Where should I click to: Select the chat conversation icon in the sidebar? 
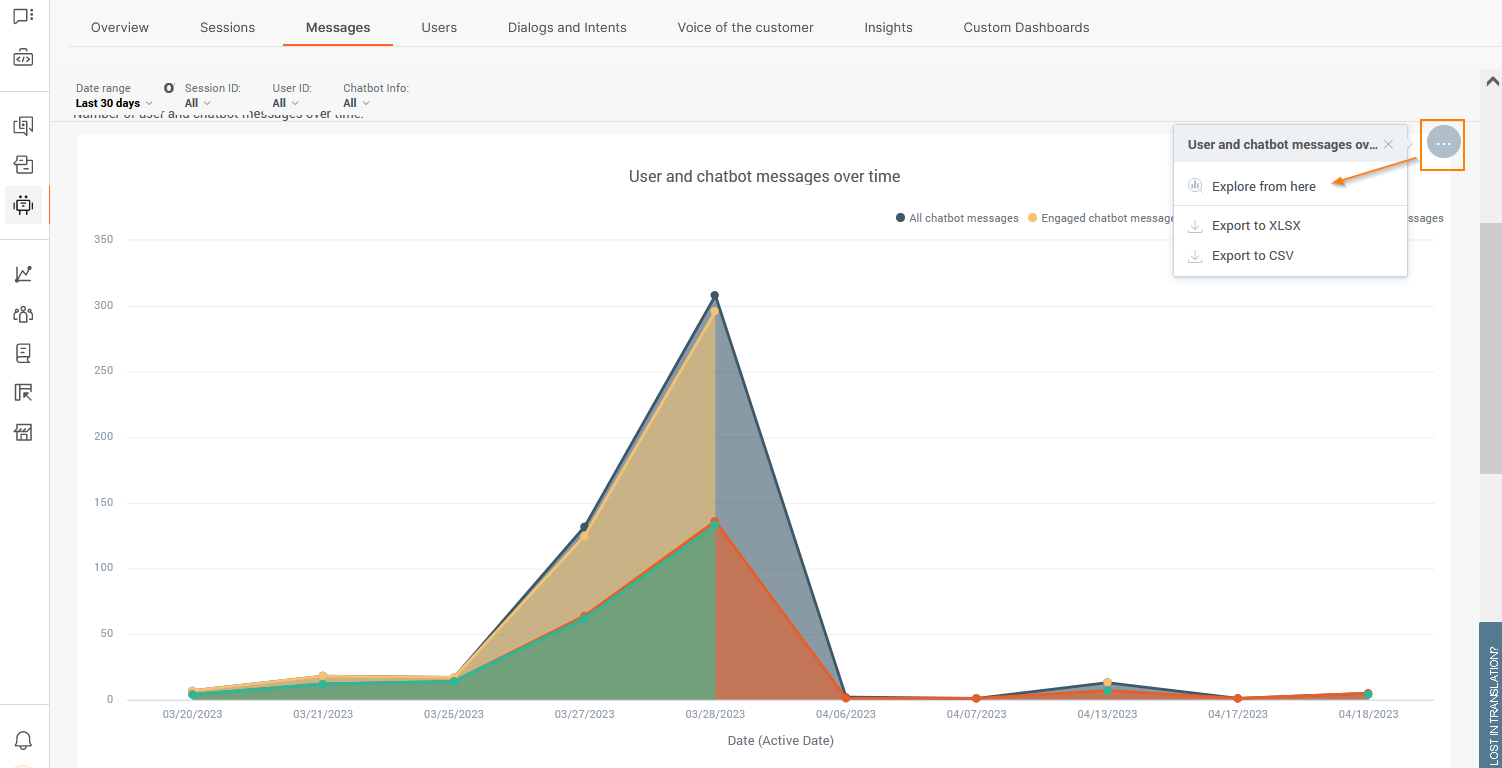[x=23, y=16]
